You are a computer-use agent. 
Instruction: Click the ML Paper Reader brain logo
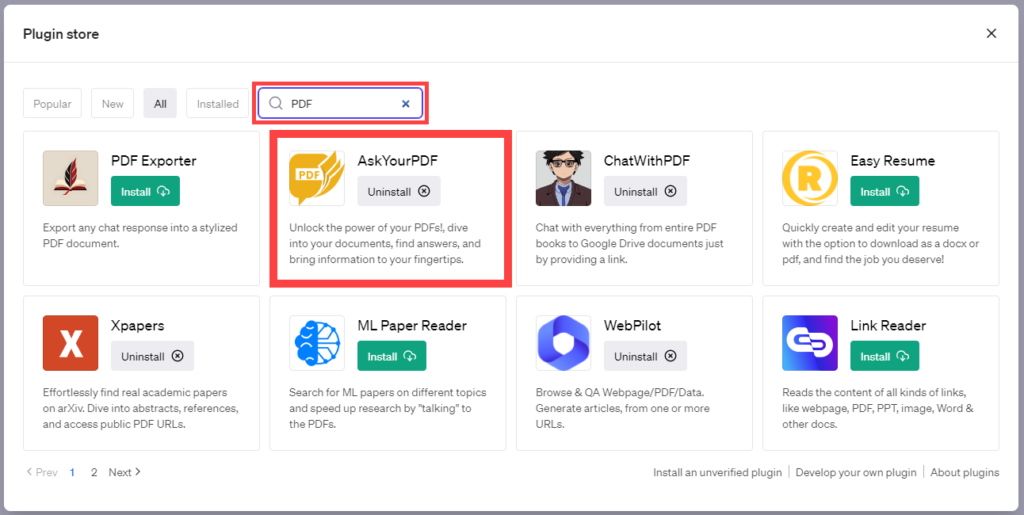point(317,343)
